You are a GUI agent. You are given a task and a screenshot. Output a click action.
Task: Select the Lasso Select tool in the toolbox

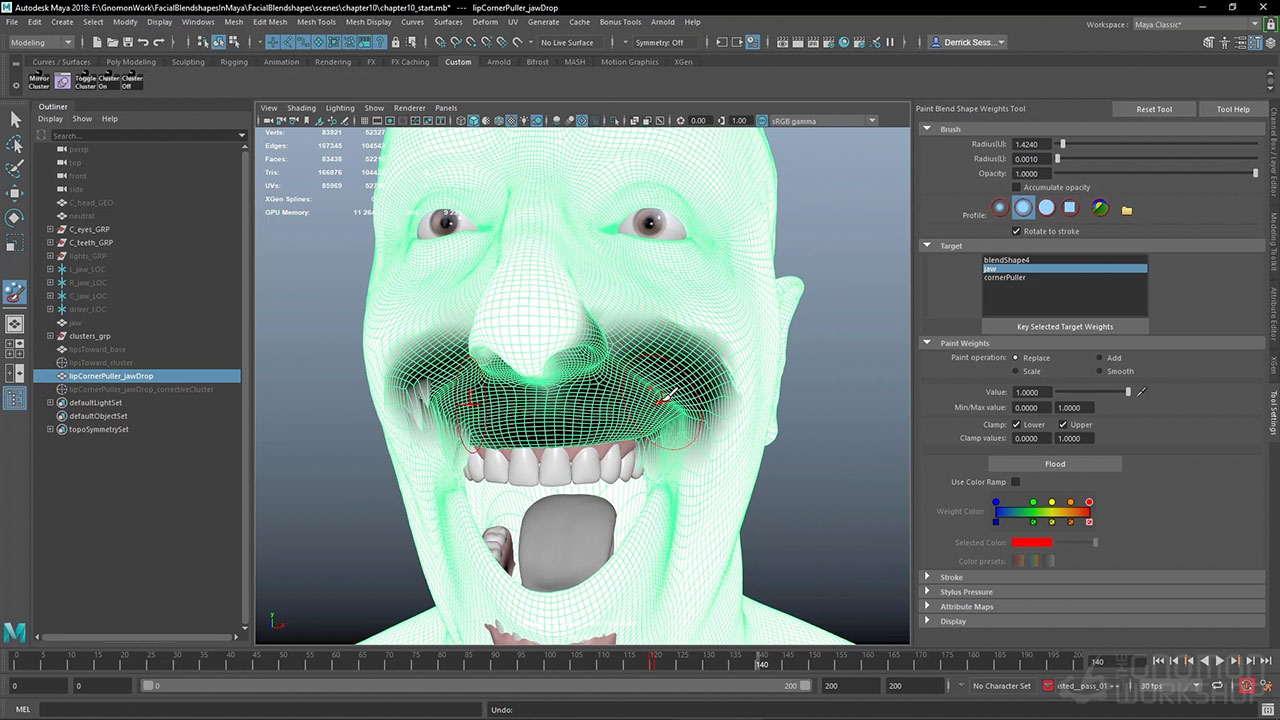[15, 144]
